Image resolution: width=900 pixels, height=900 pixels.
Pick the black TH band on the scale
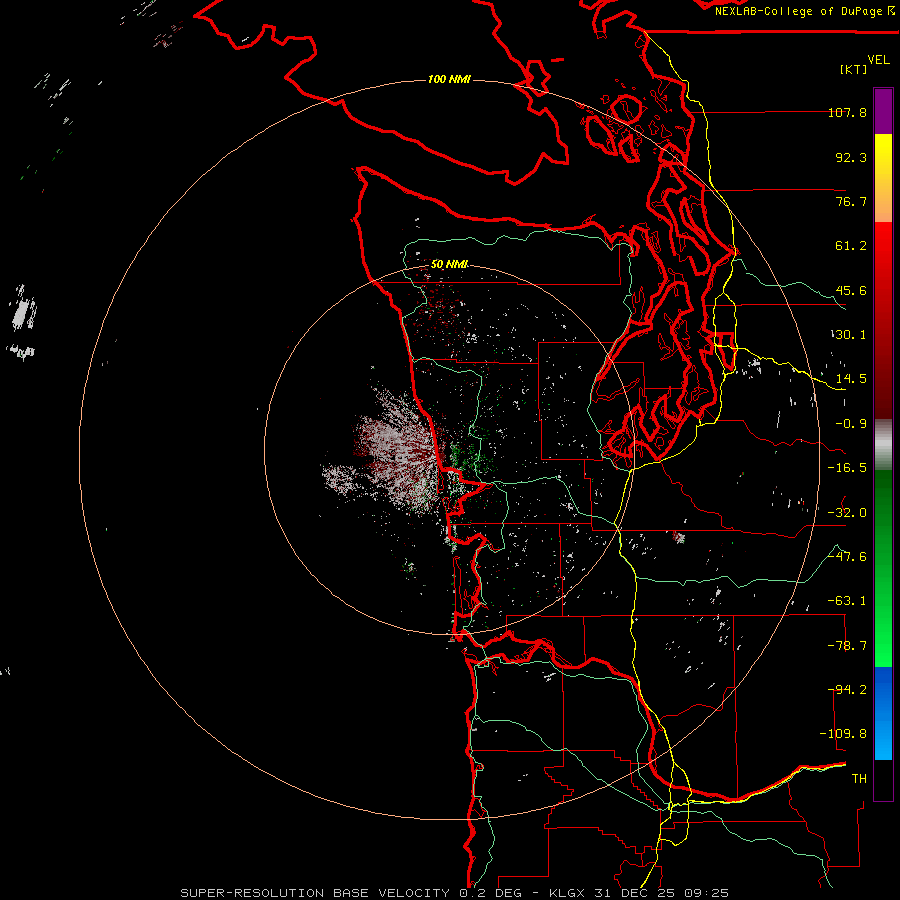883,779
